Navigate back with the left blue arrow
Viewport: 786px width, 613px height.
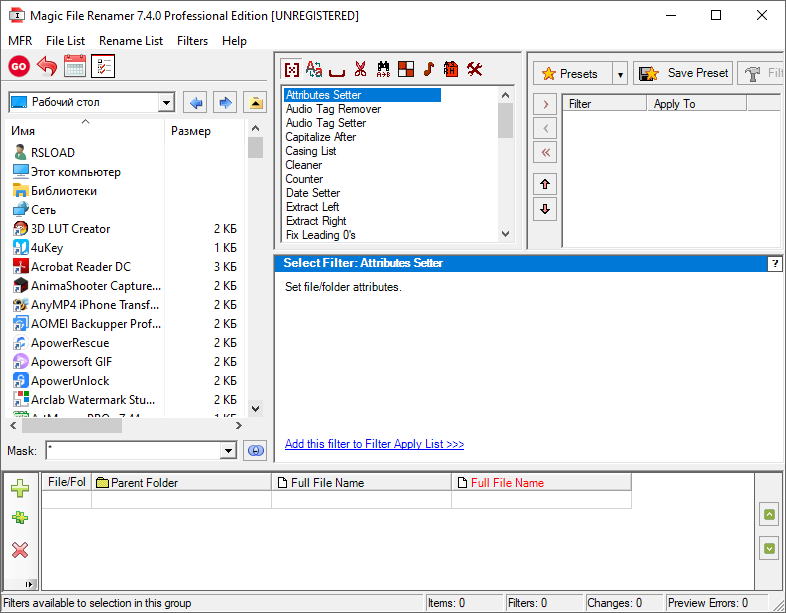coord(195,103)
